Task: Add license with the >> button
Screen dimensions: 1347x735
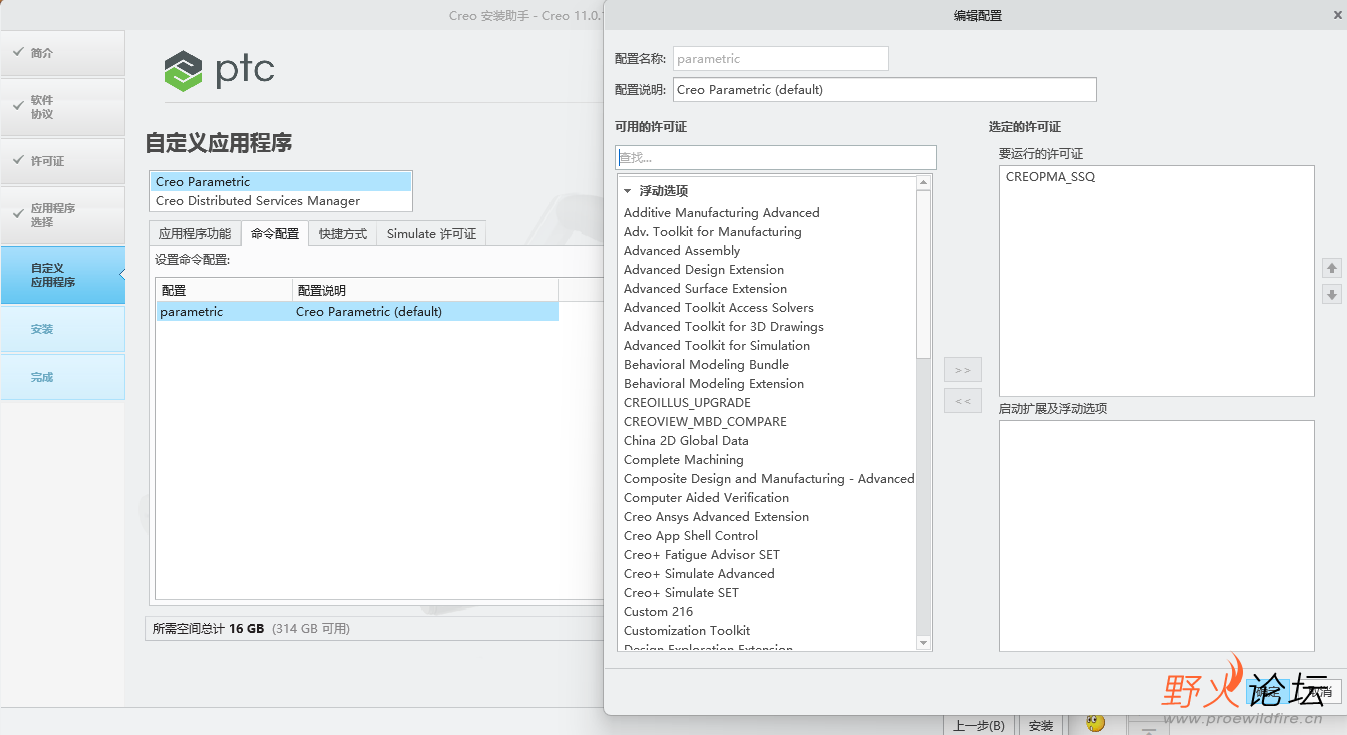Action: [963, 370]
